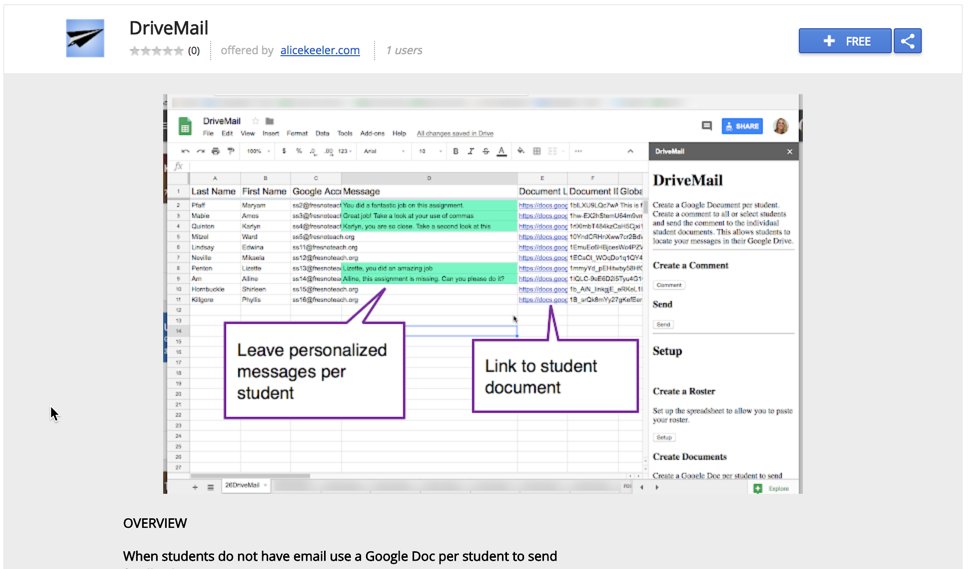Select the Paint format roller icon
Screen dimensions: 969x569
click(231, 151)
